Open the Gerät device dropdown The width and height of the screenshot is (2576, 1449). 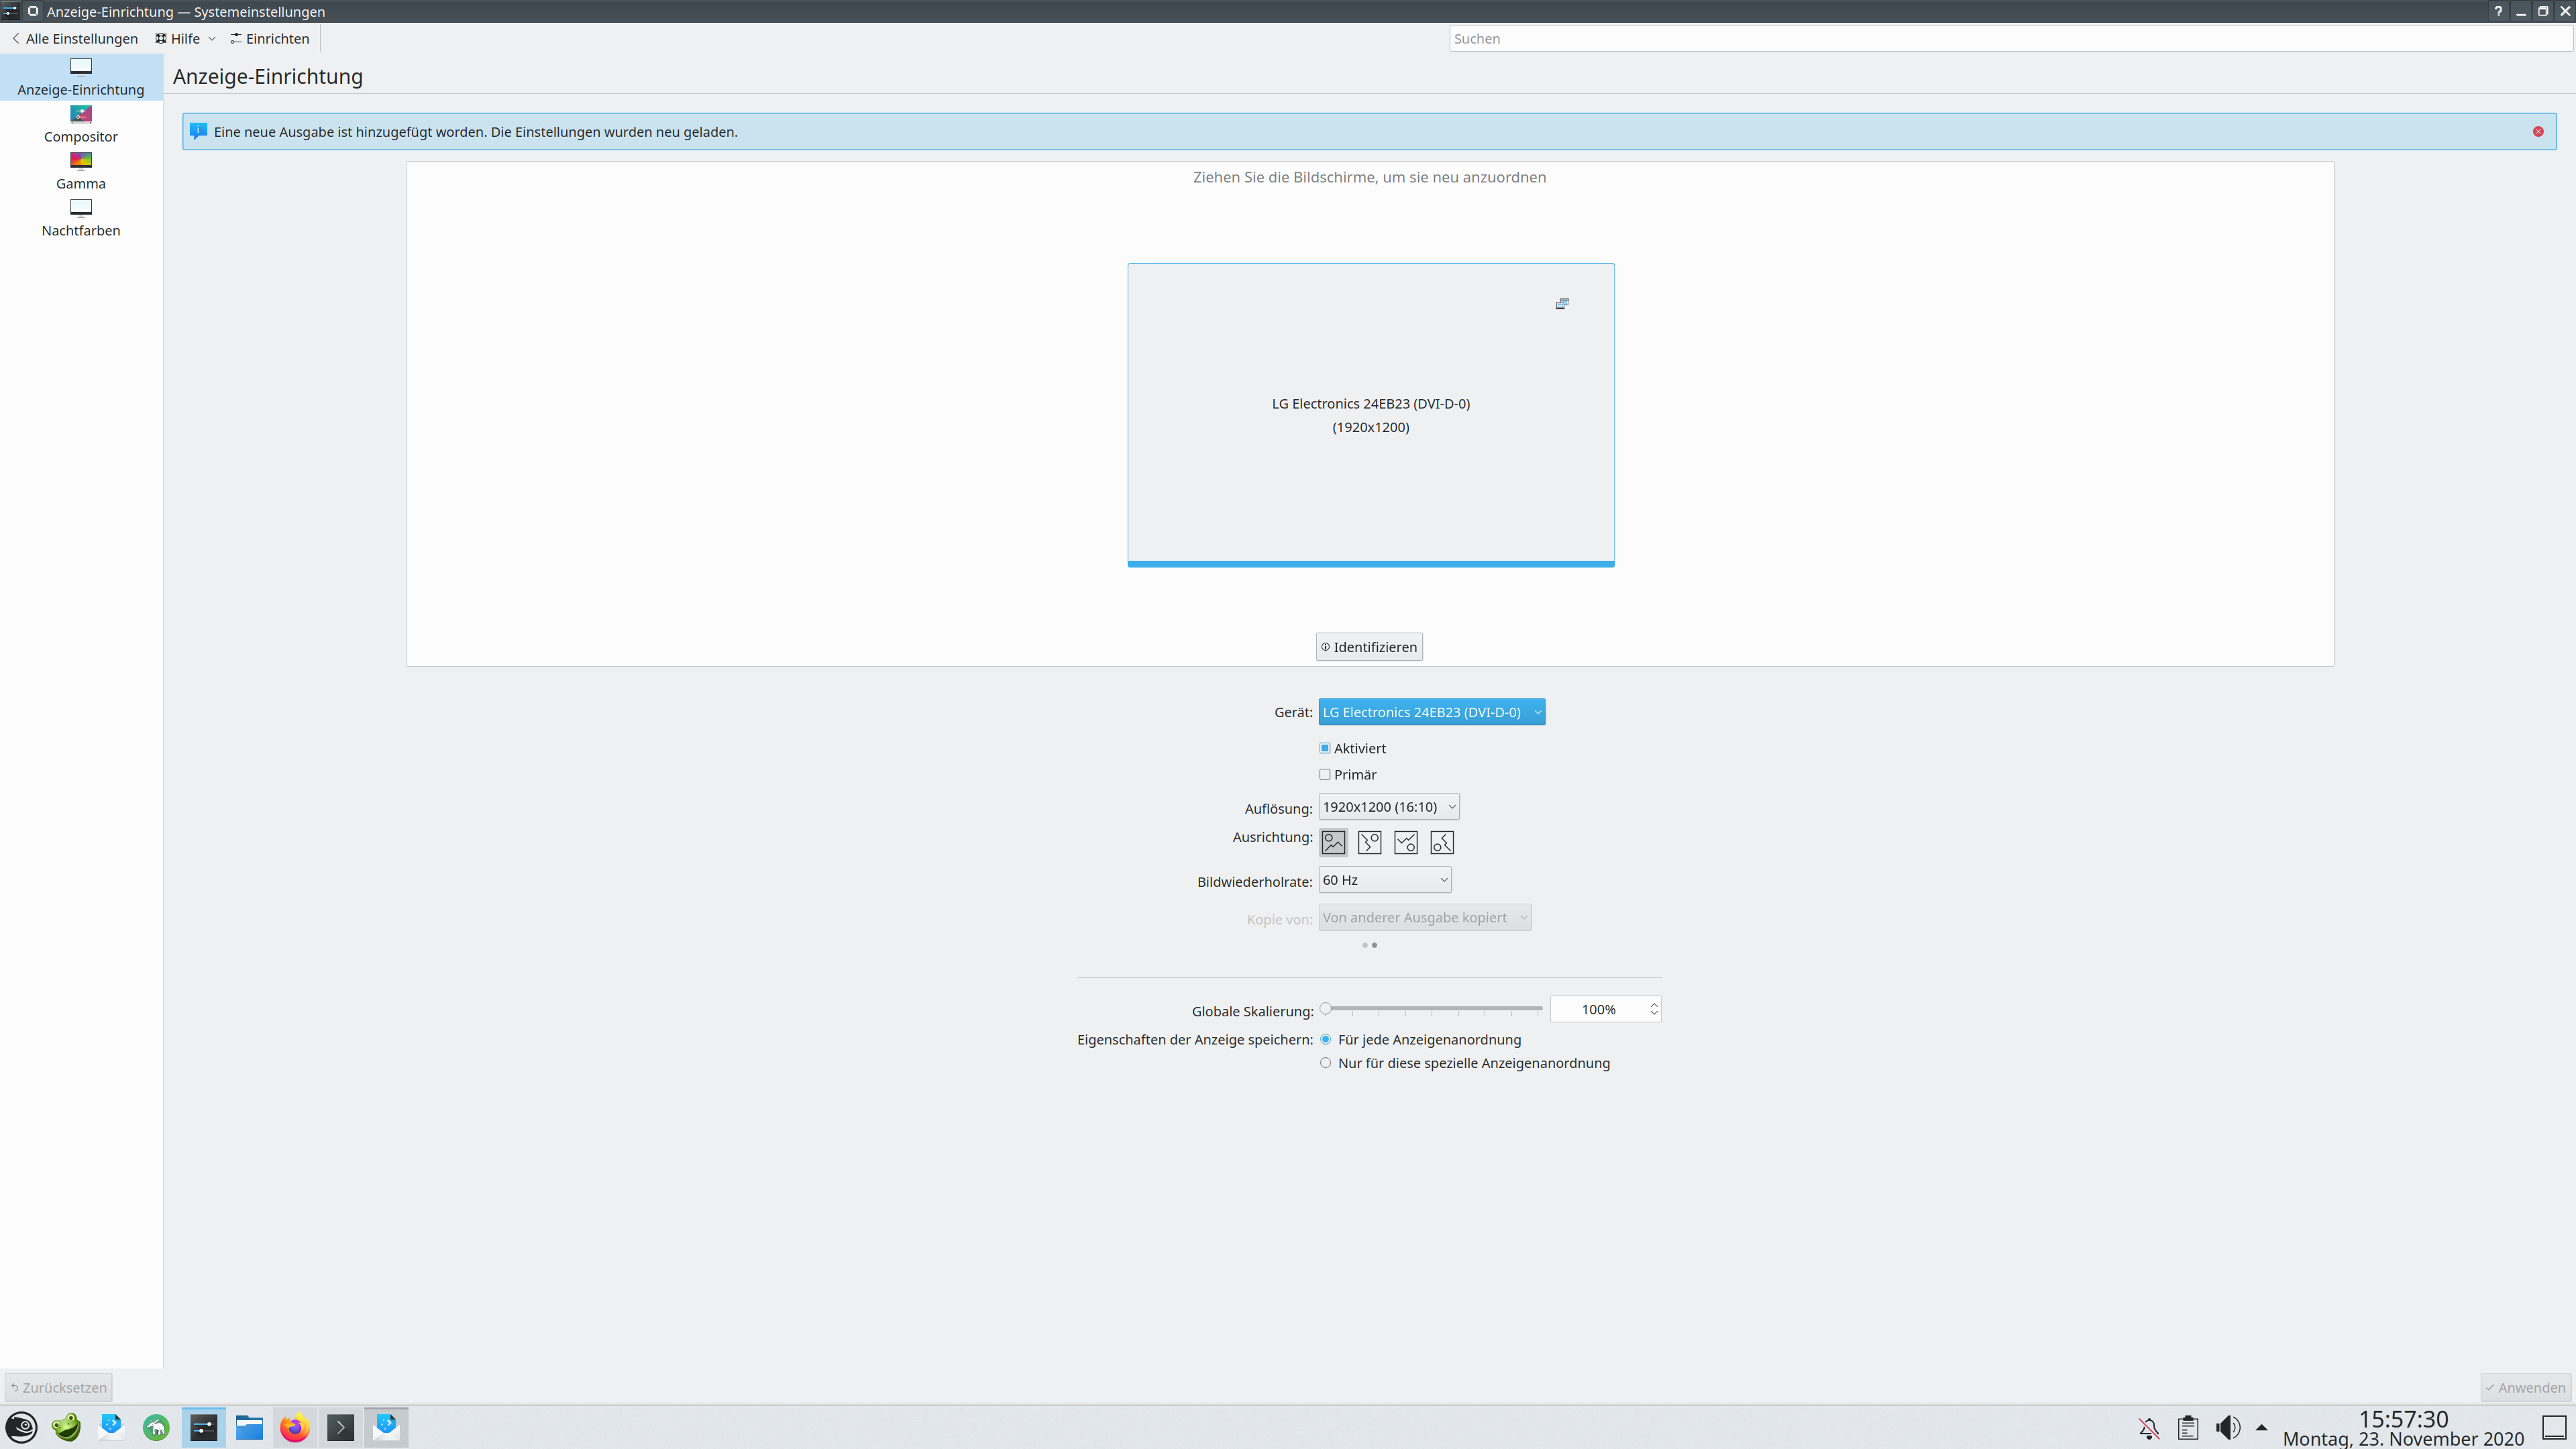click(x=1432, y=712)
